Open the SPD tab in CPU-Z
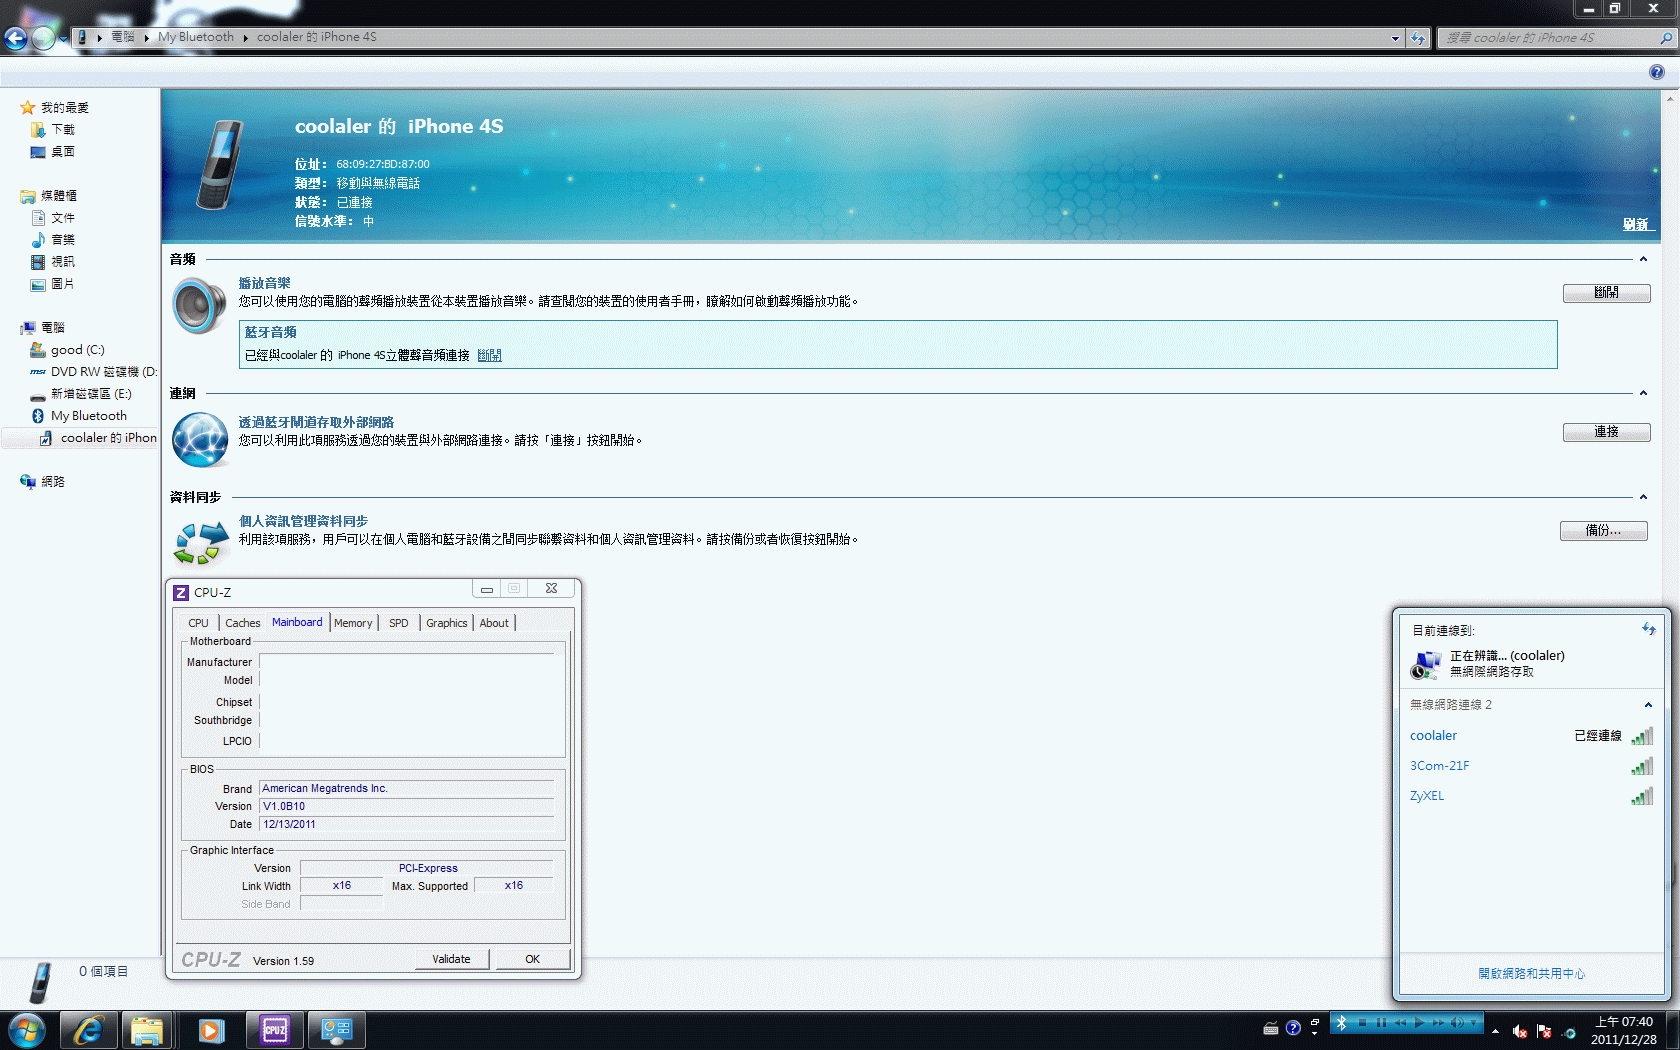The height and width of the screenshot is (1050, 1680). (399, 623)
